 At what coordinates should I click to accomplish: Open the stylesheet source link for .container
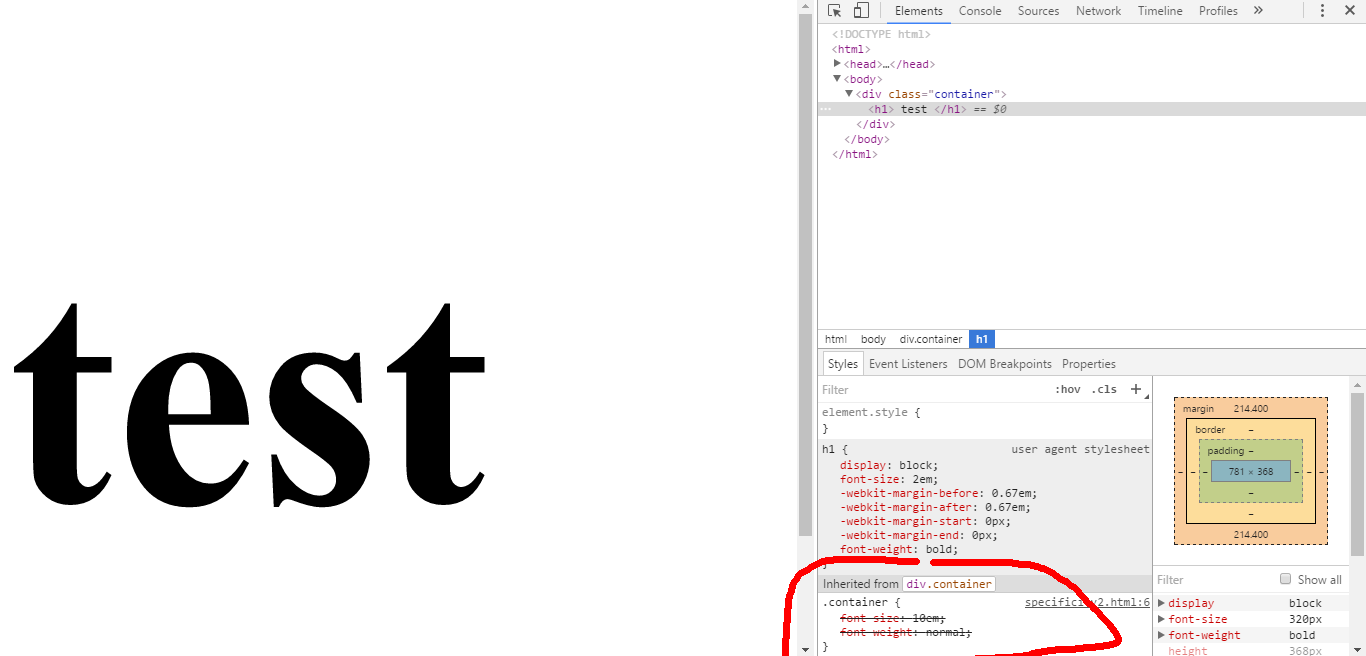click(x=1087, y=603)
